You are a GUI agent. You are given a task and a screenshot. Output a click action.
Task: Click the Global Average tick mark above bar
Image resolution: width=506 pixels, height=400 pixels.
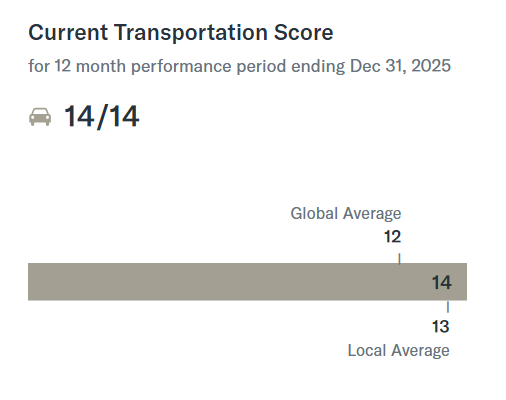click(399, 258)
